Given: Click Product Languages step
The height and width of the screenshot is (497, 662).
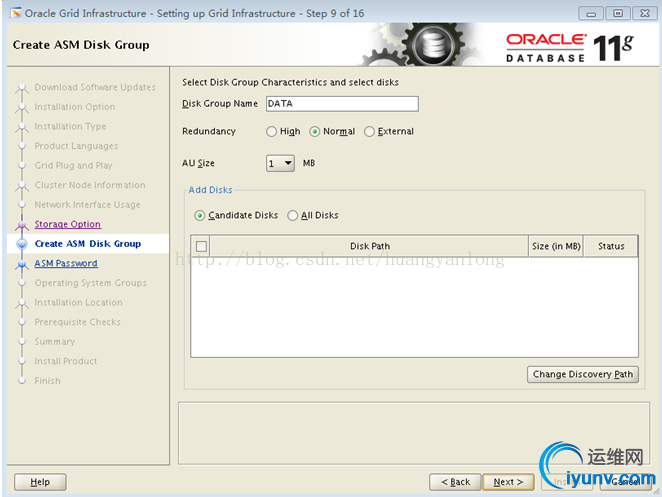Looking at the screenshot, I should tap(76, 146).
